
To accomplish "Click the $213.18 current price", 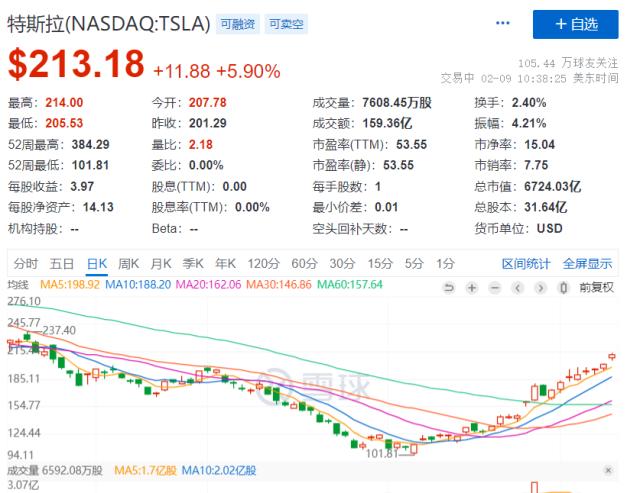I will pos(76,64).
